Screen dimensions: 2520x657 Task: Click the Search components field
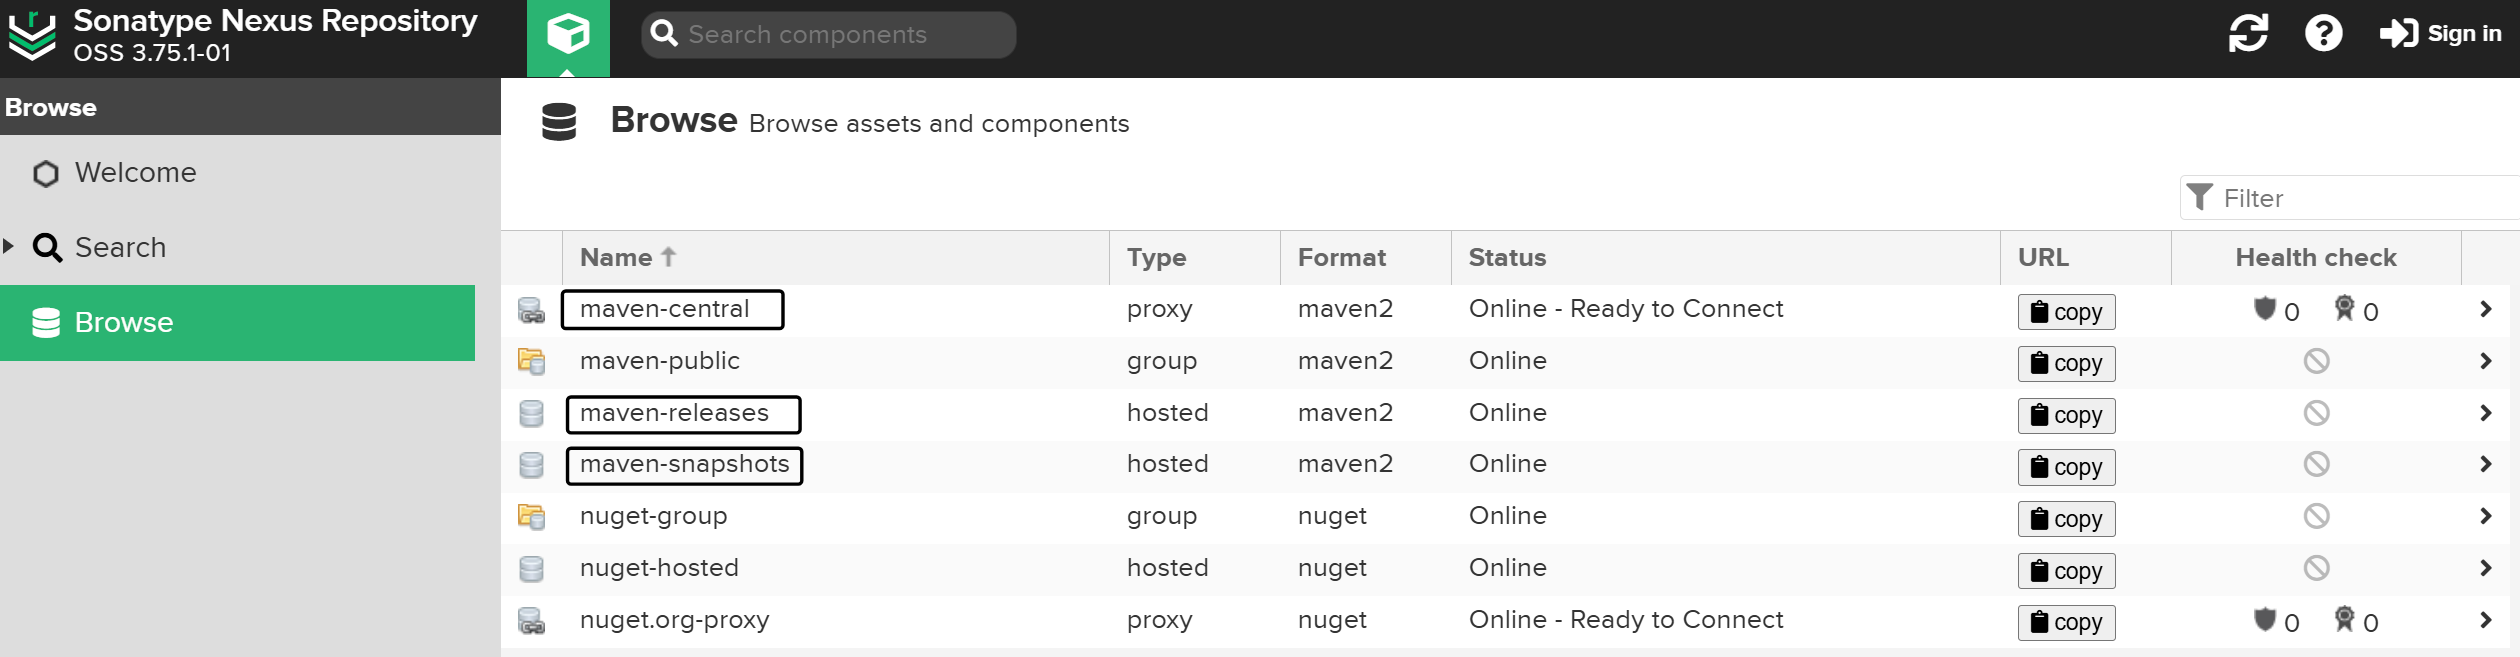828,35
